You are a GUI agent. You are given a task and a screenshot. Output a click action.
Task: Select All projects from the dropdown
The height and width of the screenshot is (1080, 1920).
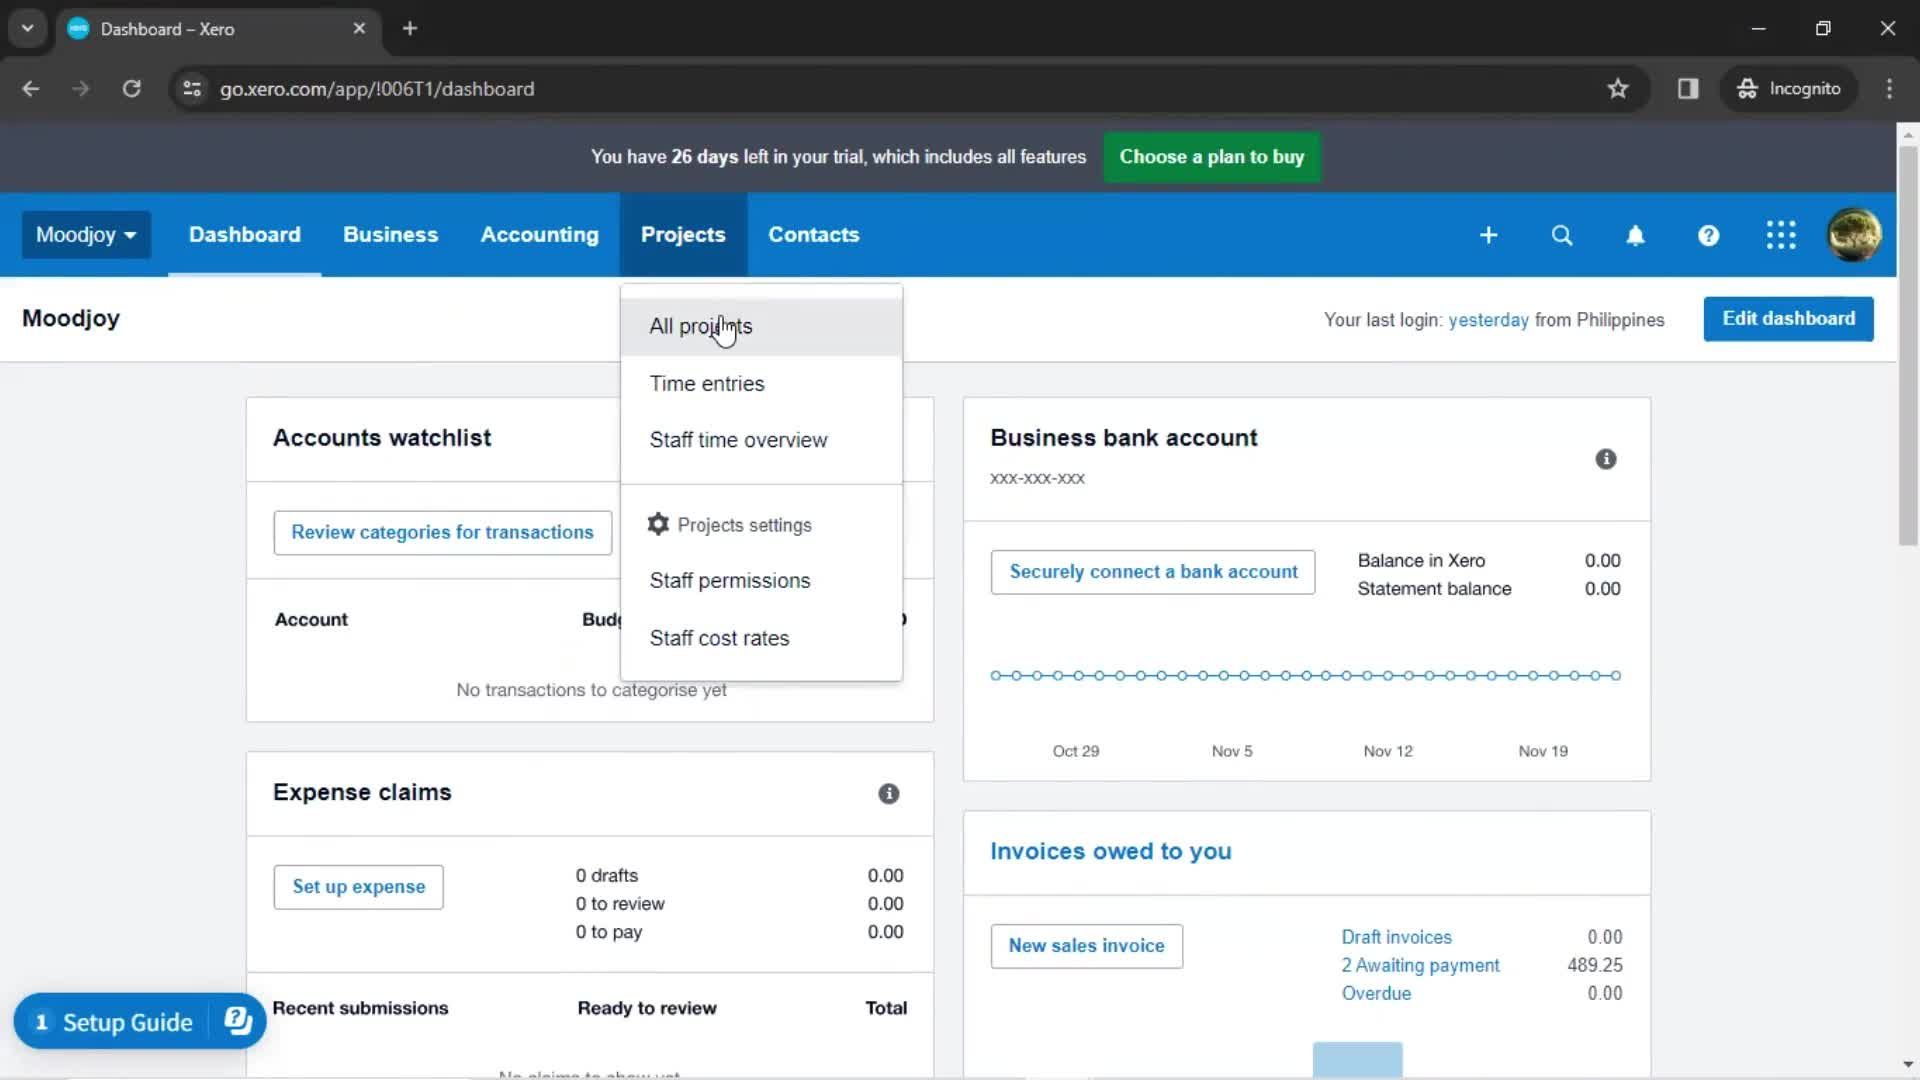[761, 327]
